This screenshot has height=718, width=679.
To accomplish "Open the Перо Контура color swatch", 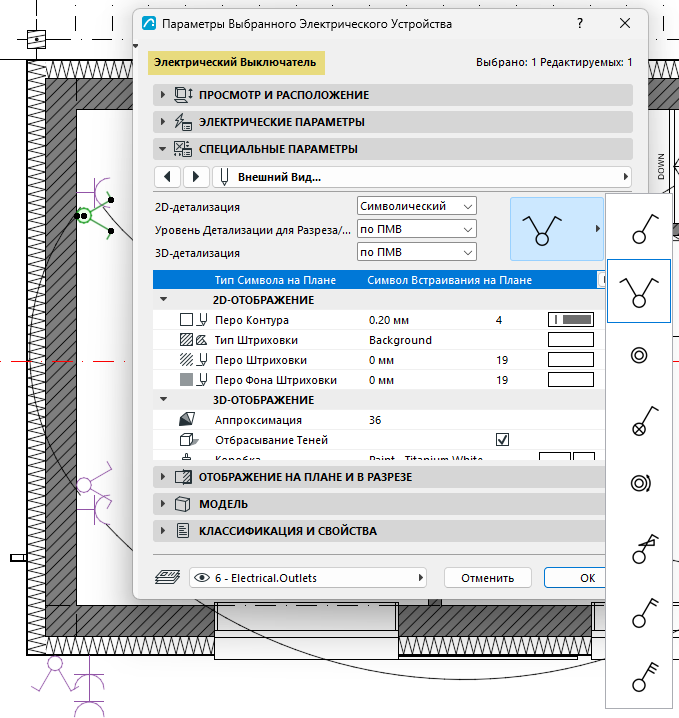I will coord(571,320).
